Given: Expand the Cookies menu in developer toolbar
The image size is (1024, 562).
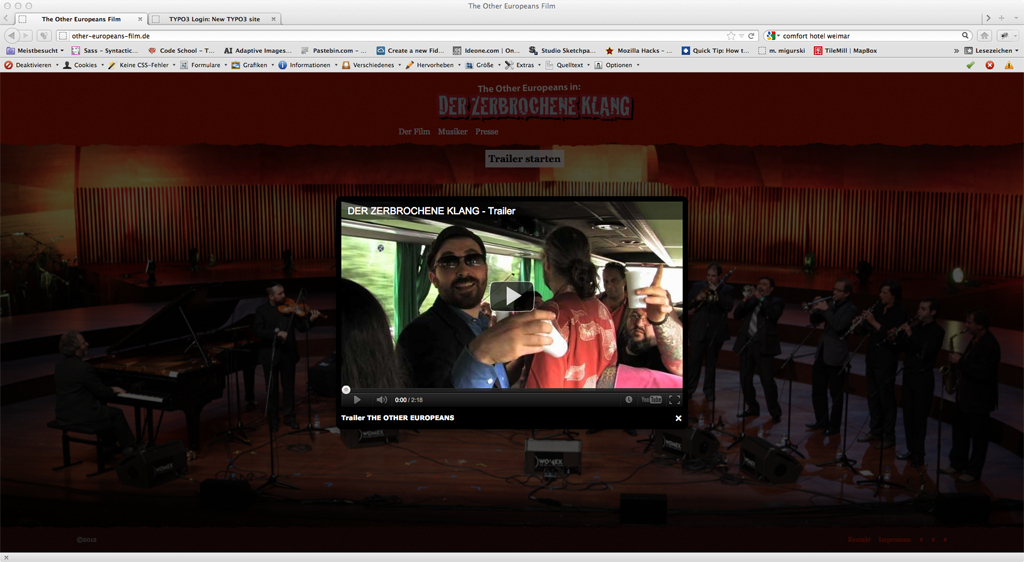Looking at the screenshot, I should coord(85,65).
